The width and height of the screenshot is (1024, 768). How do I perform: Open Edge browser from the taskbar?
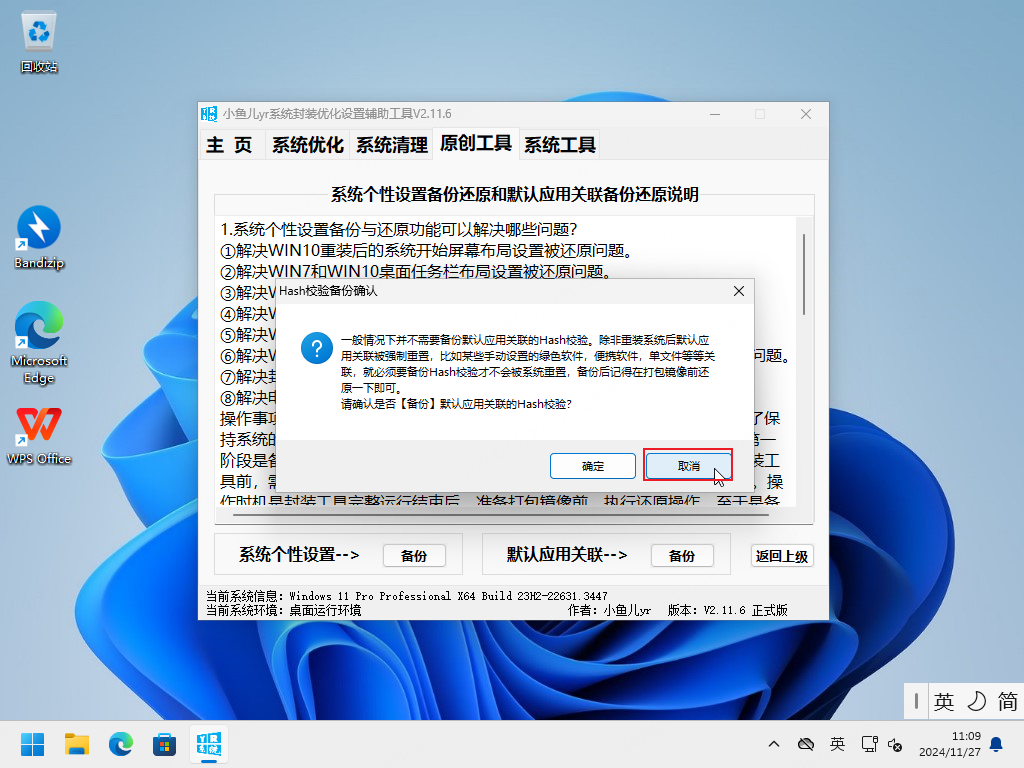(x=120, y=744)
